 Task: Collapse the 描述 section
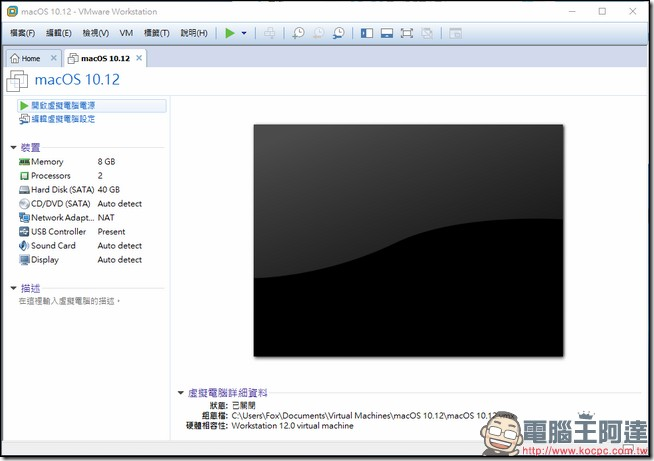(x=13, y=288)
